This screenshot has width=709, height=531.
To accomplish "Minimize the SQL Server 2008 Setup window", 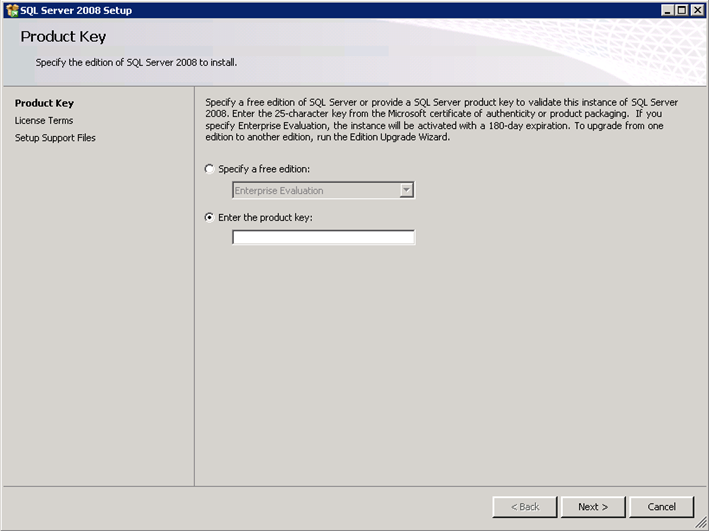I will point(667,10).
